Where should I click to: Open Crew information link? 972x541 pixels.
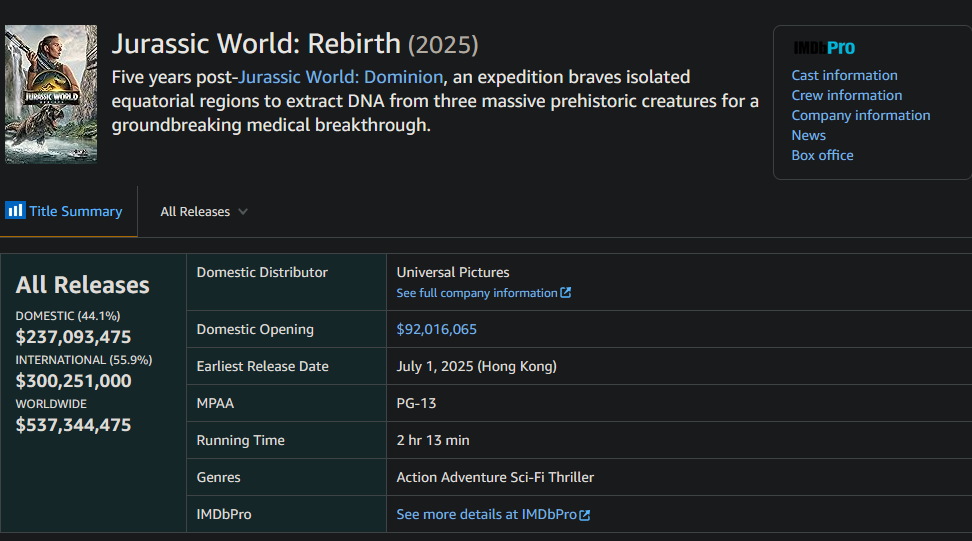point(847,95)
